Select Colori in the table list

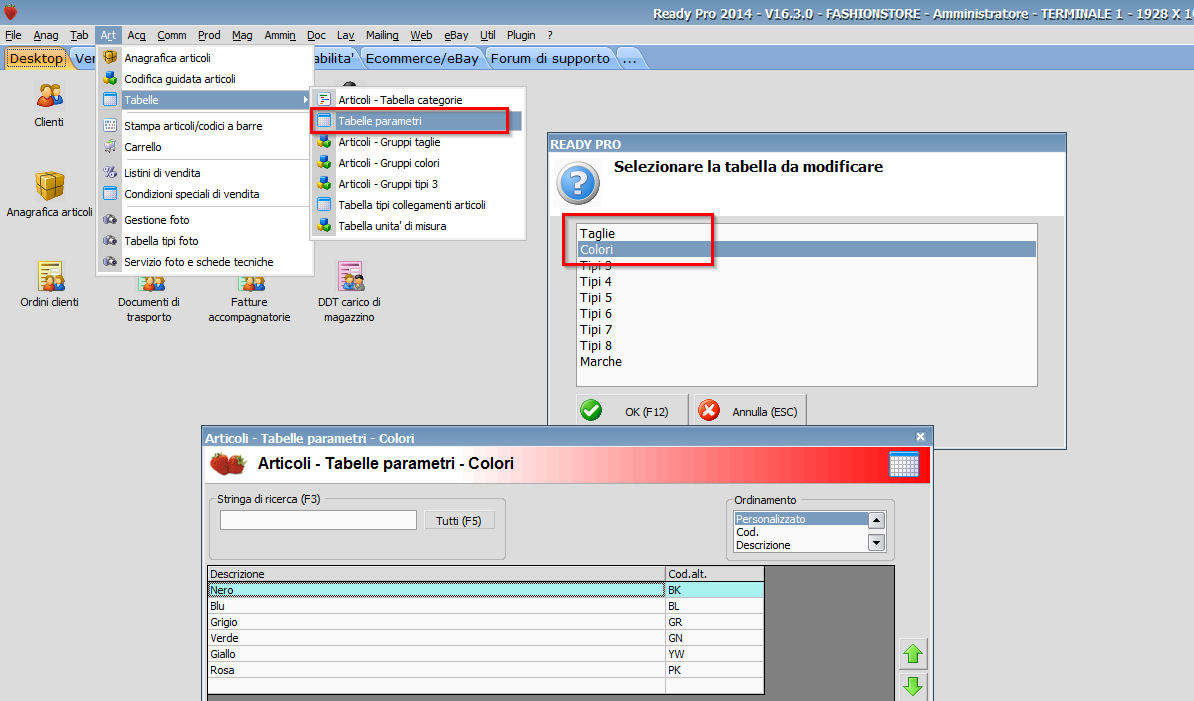point(806,250)
